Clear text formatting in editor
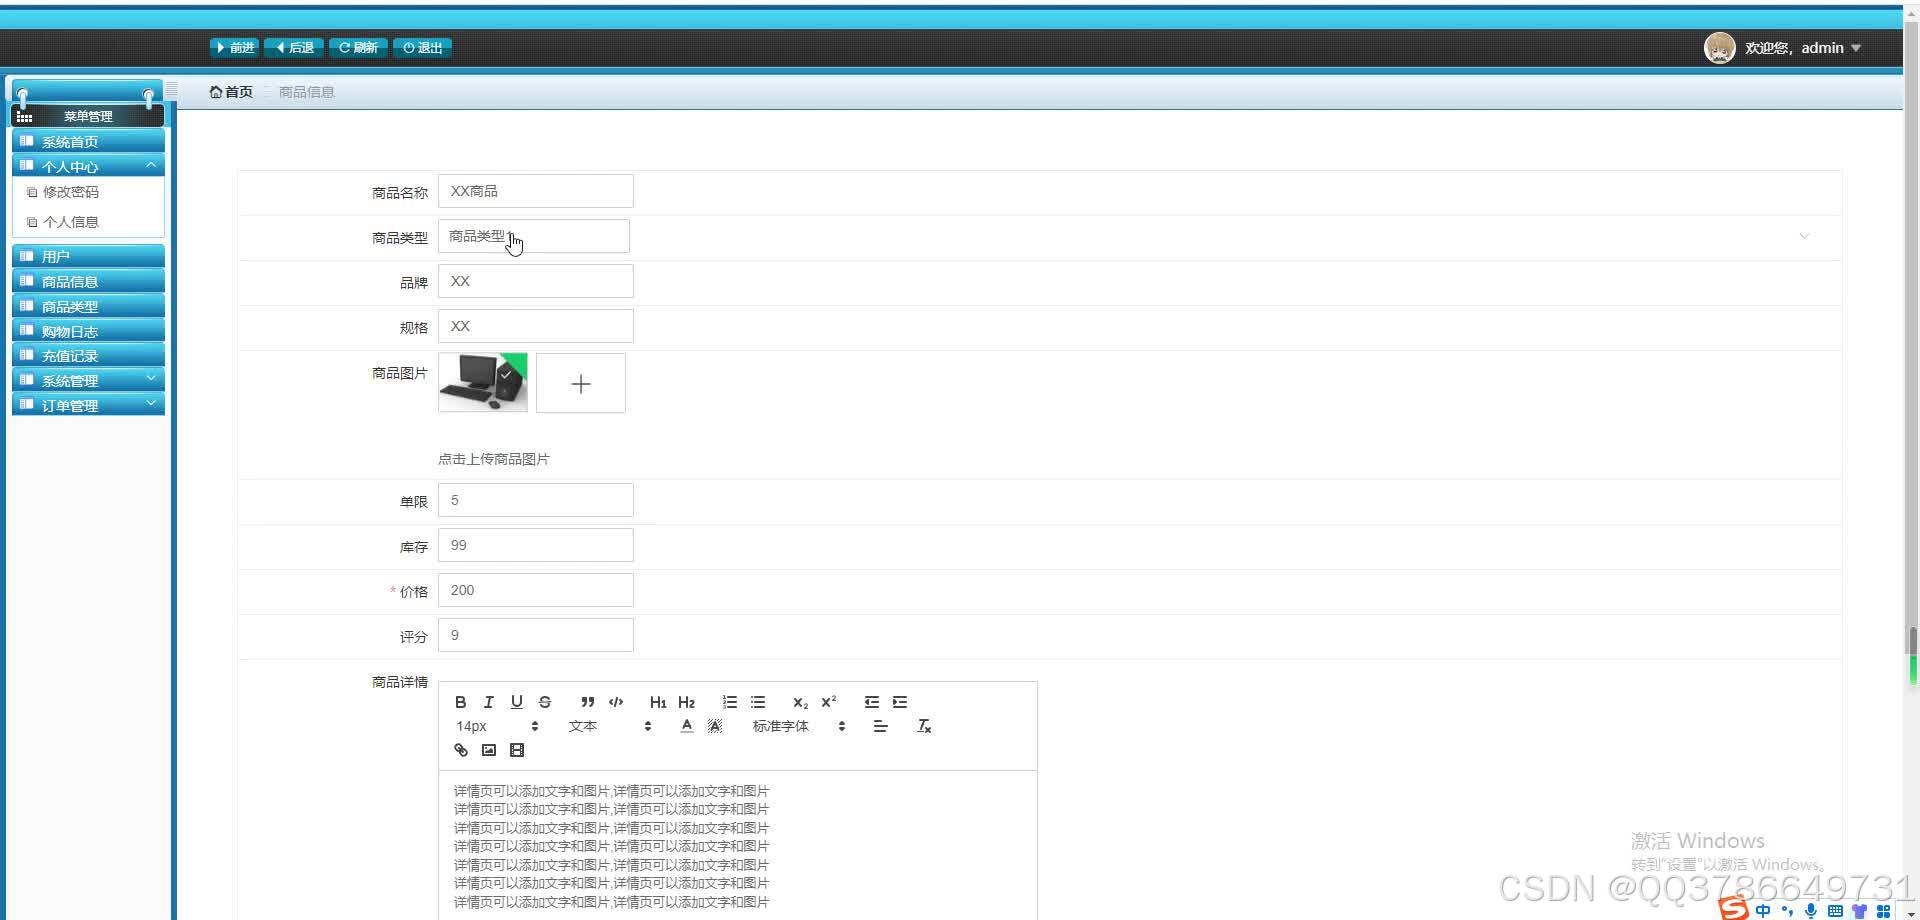This screenshot has height=920, width=1920. point(924,726)
